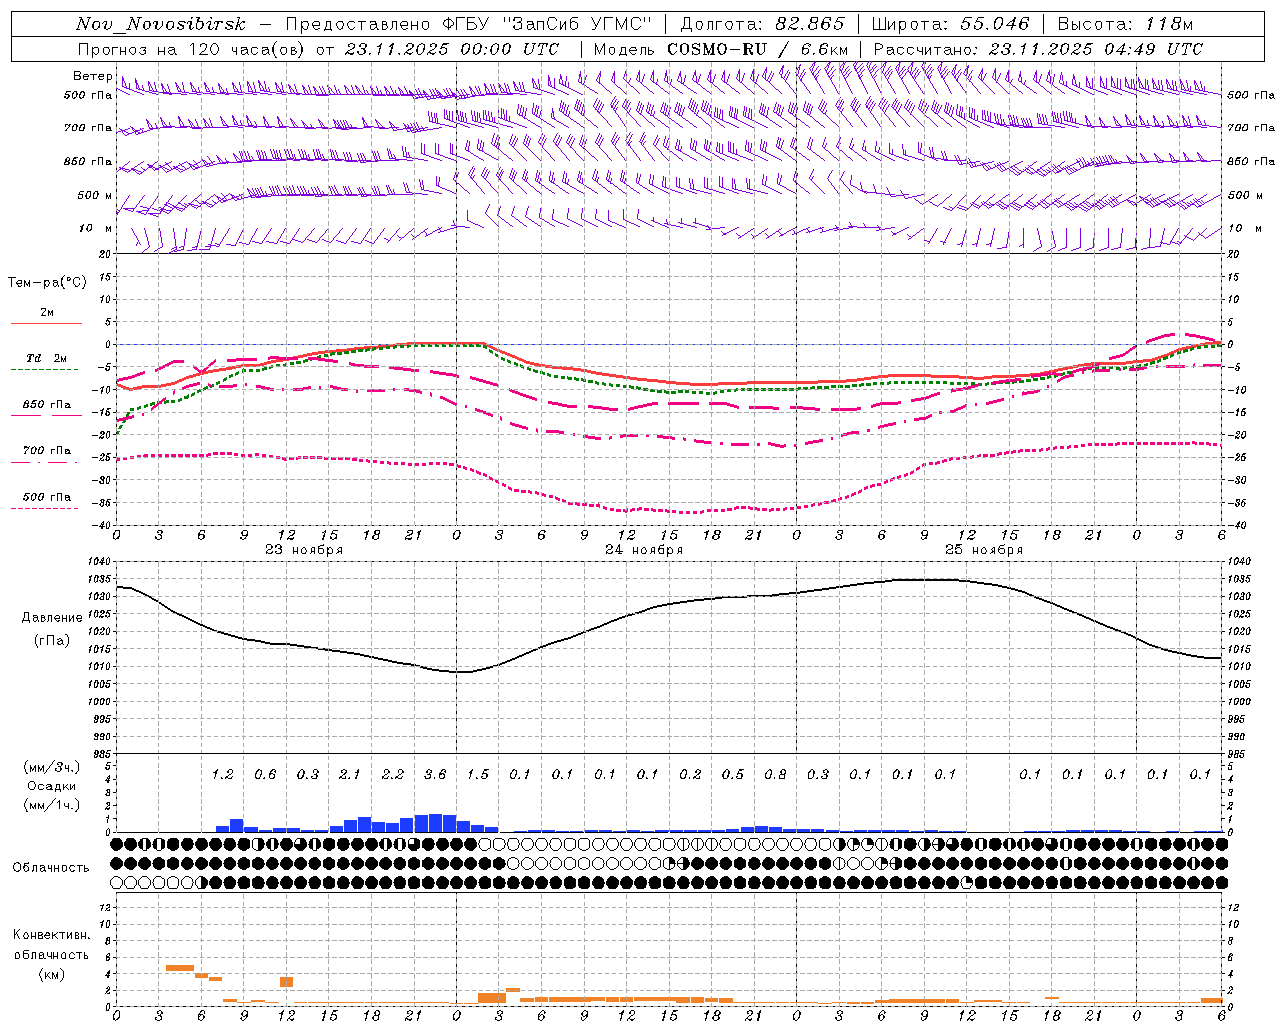Viewport: 1280px width, 1024px height.
Task: Click the Высота: 118м header field
Action: (x=1125, y=24)
